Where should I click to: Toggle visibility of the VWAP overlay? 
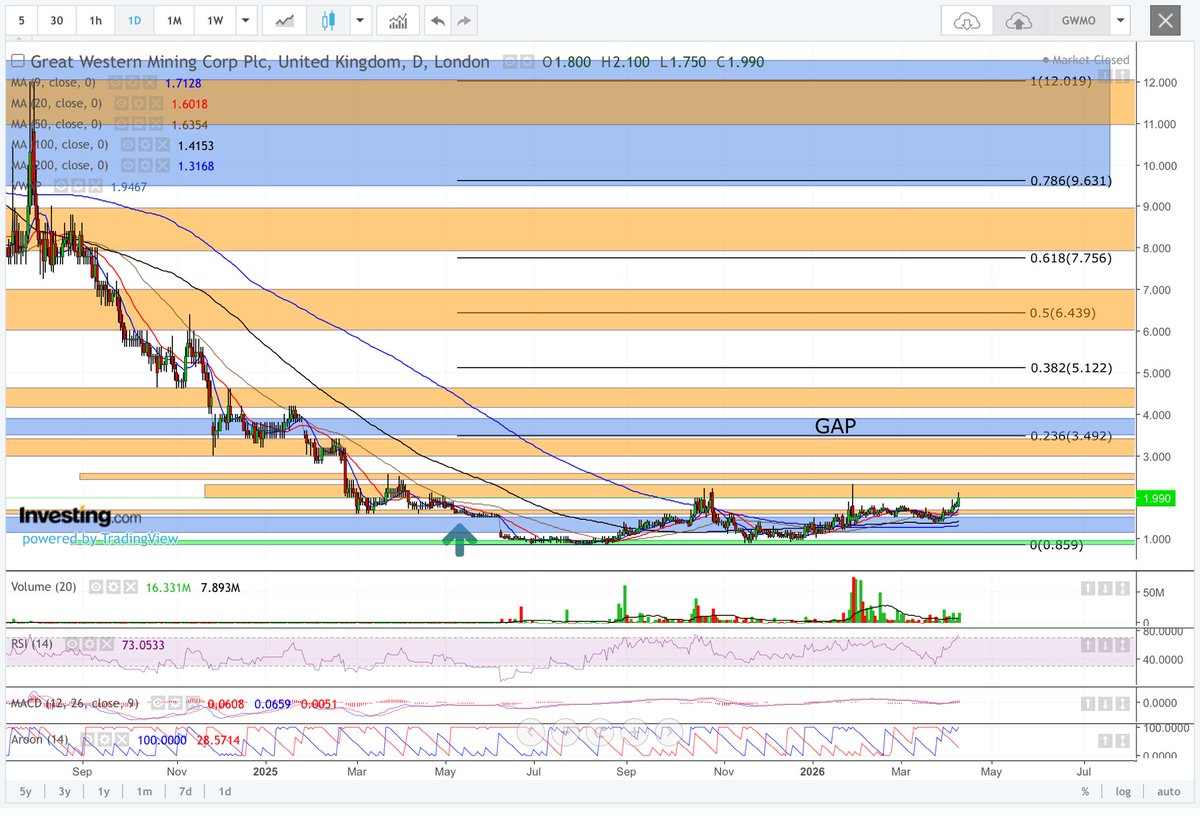61,186
